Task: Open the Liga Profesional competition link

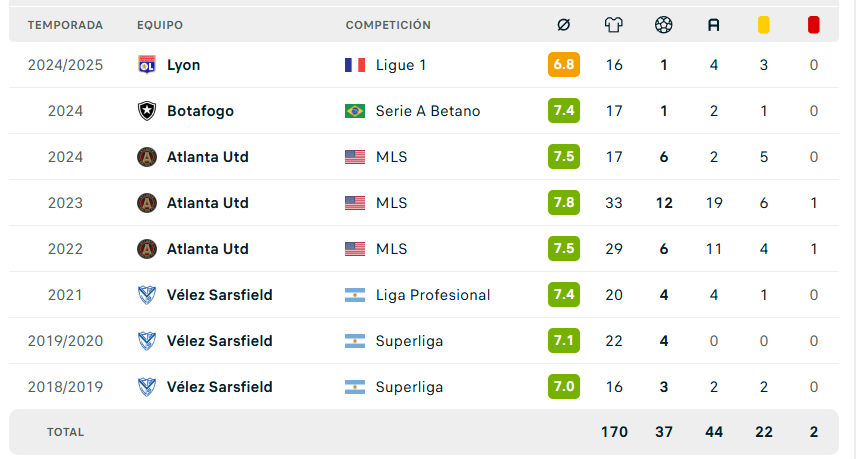Action: click(x=433, y=295)
